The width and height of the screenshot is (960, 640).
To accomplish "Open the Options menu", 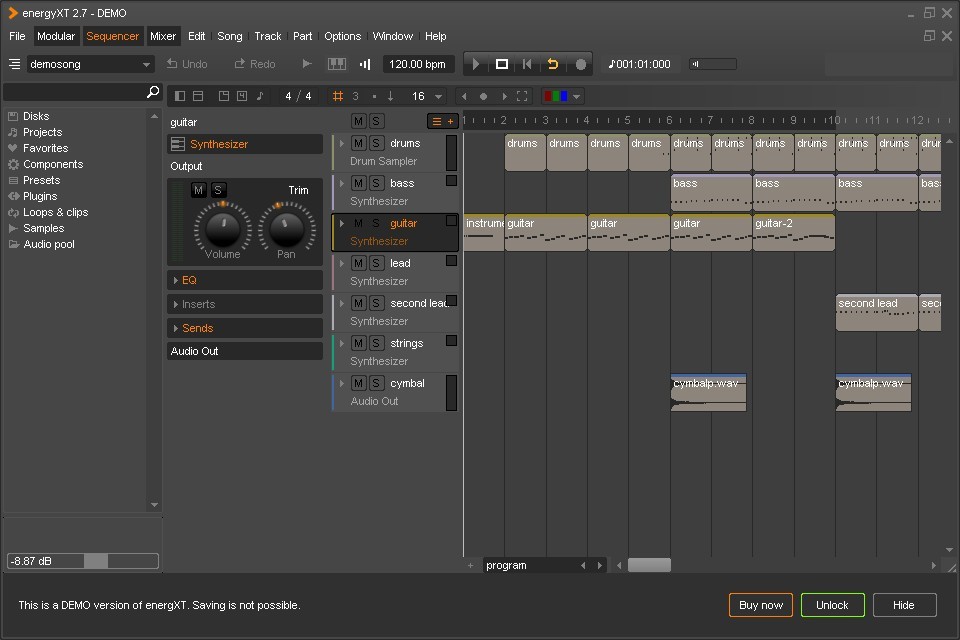I will (x=342, y=36).
